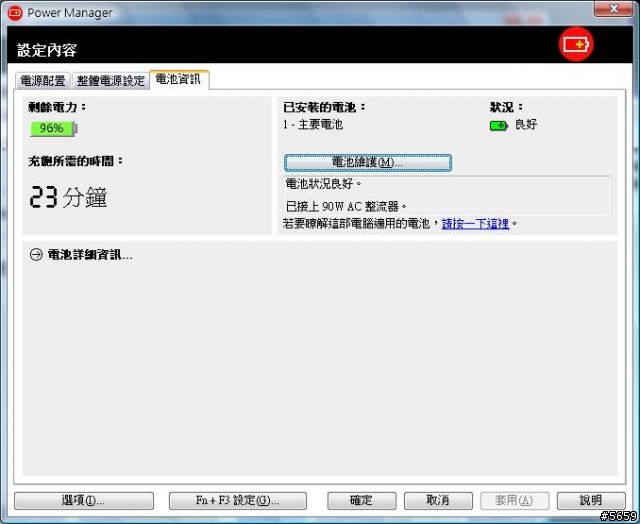
Task: Expand 電池詳細資訊 arrow icon
Action: point(36,255)
